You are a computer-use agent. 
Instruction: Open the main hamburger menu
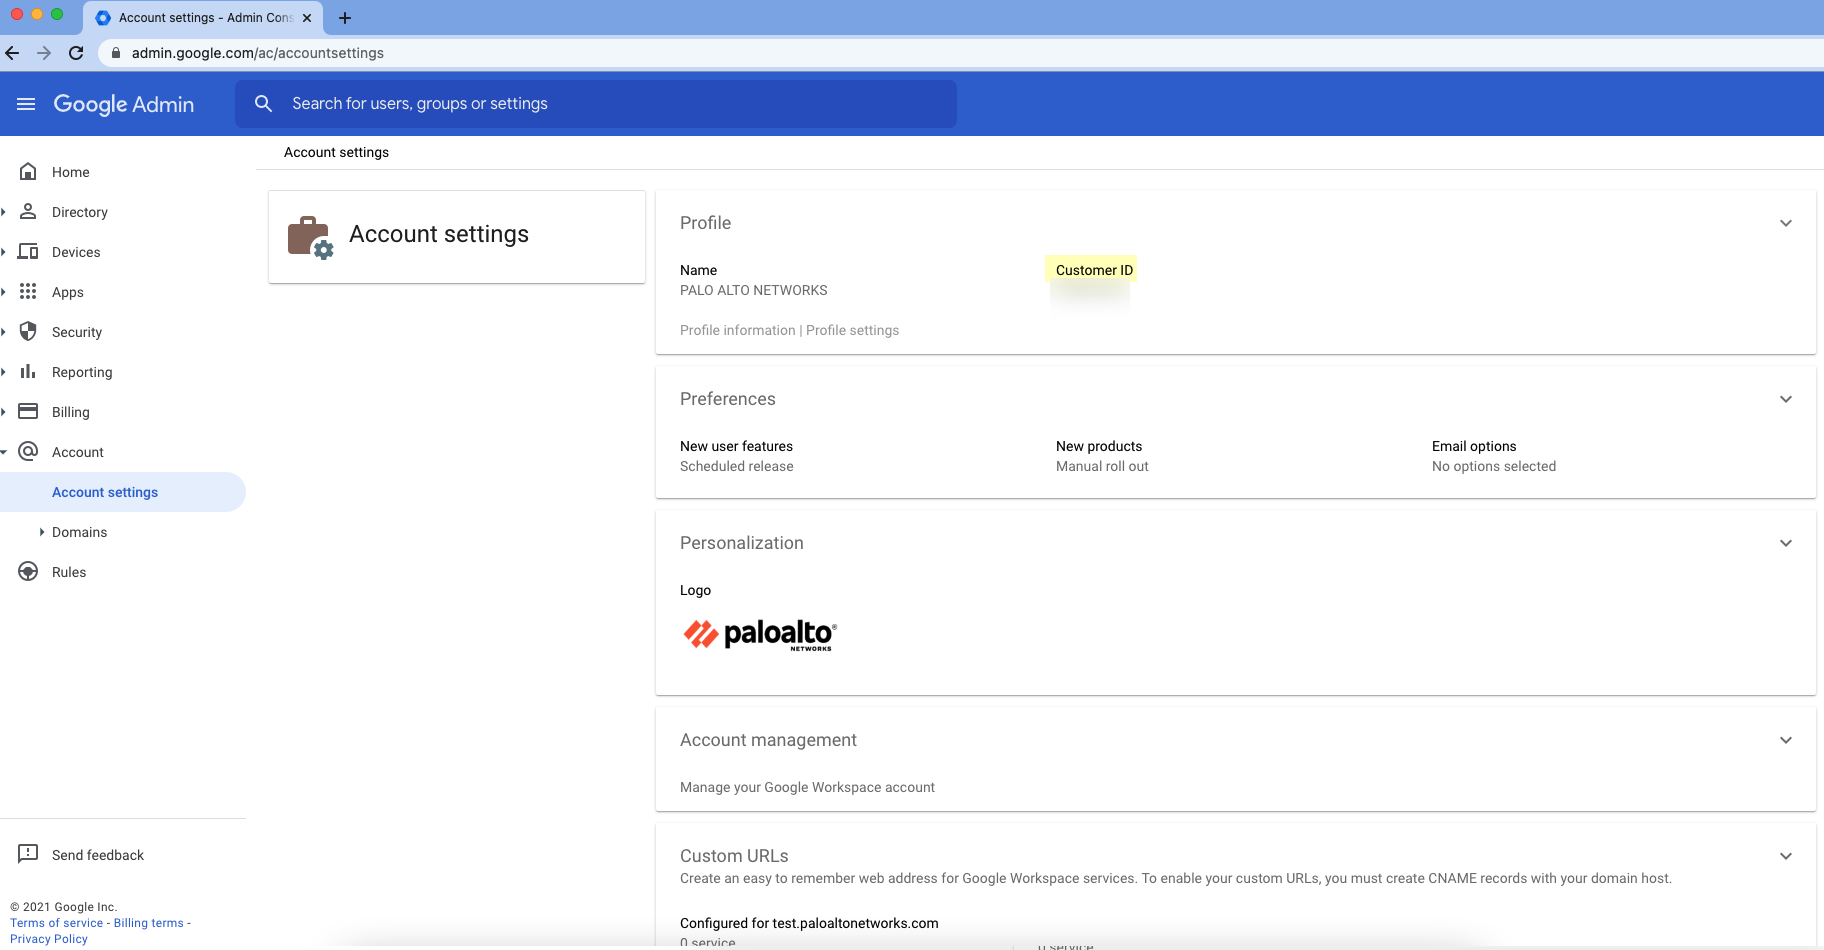coord(26,104)
